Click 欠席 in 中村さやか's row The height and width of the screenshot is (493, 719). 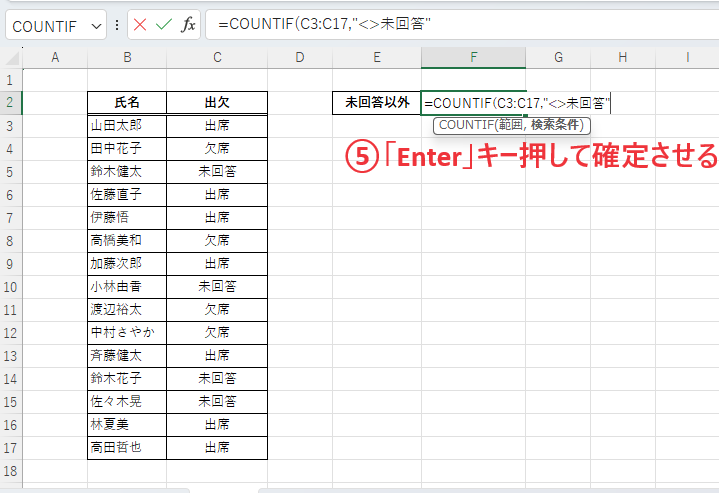pos(217,333)
